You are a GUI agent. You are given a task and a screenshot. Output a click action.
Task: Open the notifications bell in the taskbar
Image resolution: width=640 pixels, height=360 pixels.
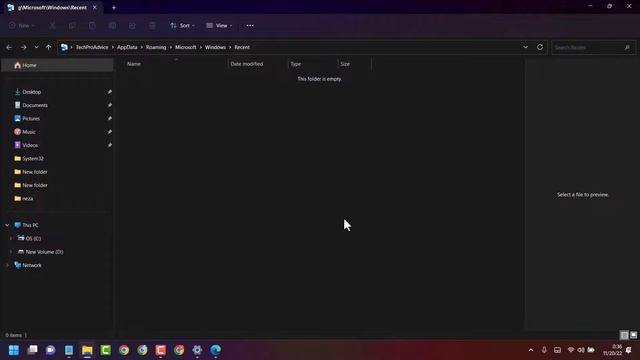point(629,350)
